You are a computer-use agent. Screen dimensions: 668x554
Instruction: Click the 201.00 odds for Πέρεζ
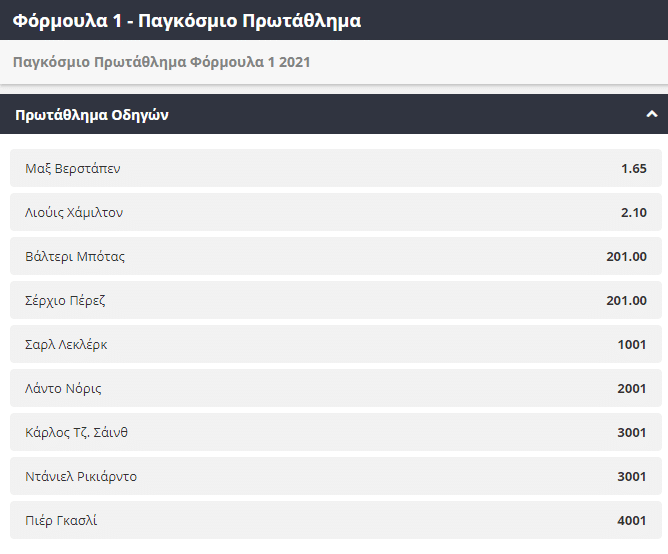(626, 300)
